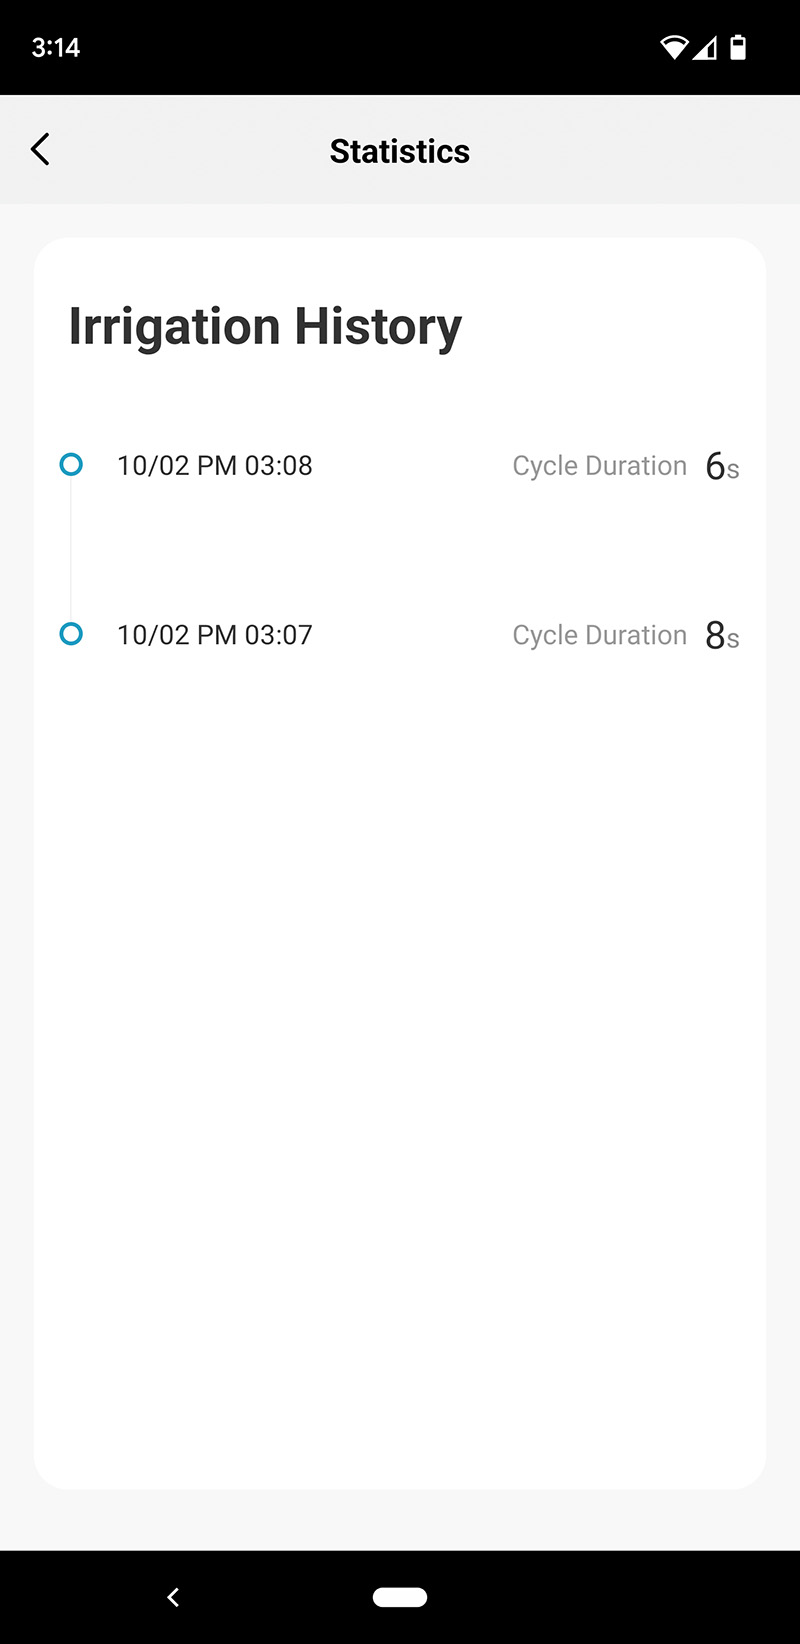The width and height of the screenshot is (800, 1644).
Task: Click the unit letter after the 8 duration
Action: (x=733, y=640)
